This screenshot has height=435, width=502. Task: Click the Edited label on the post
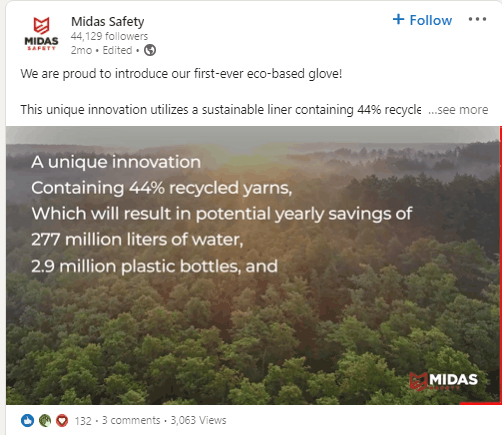coord(117,50)
